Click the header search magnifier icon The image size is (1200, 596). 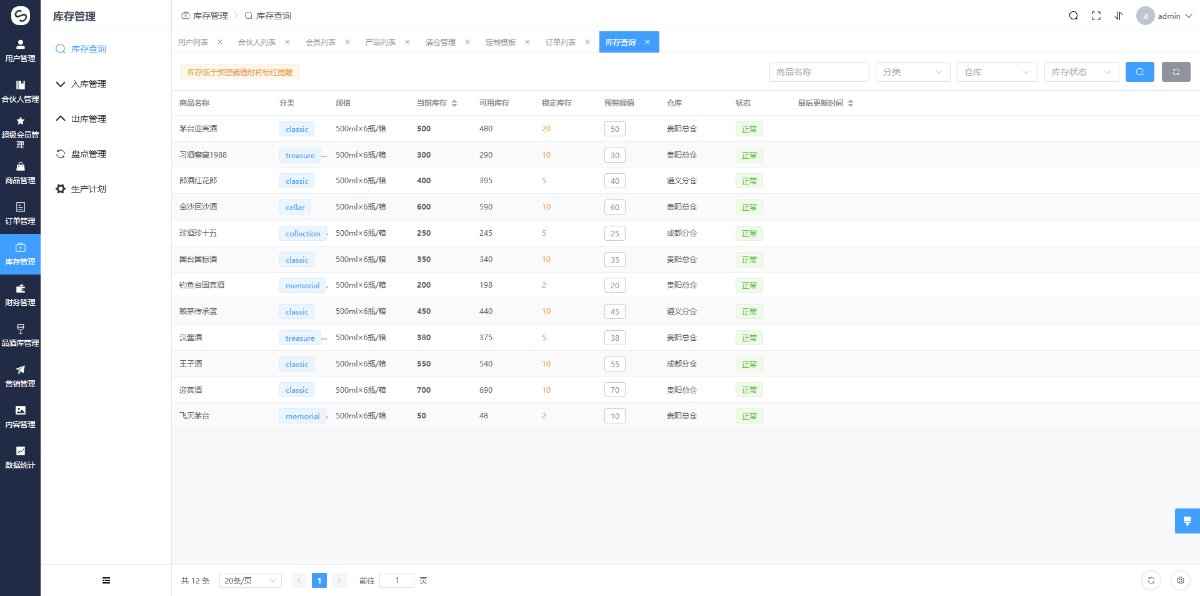1073,15
